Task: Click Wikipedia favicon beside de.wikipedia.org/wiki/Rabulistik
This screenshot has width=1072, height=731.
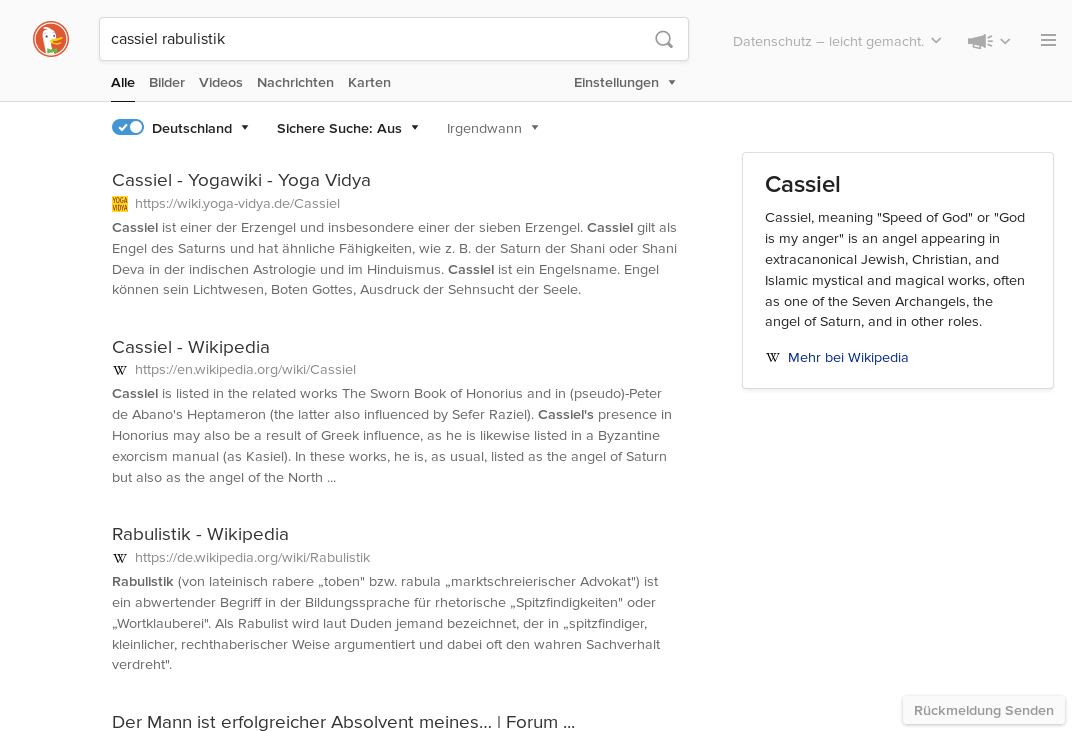Action: [x=120, y=558]
